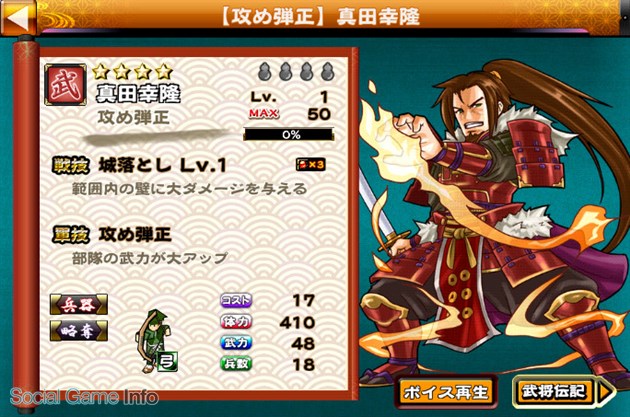The image size is (630, 417).
Task: Tap the 戦技 battle skill label
Action: 71,166
